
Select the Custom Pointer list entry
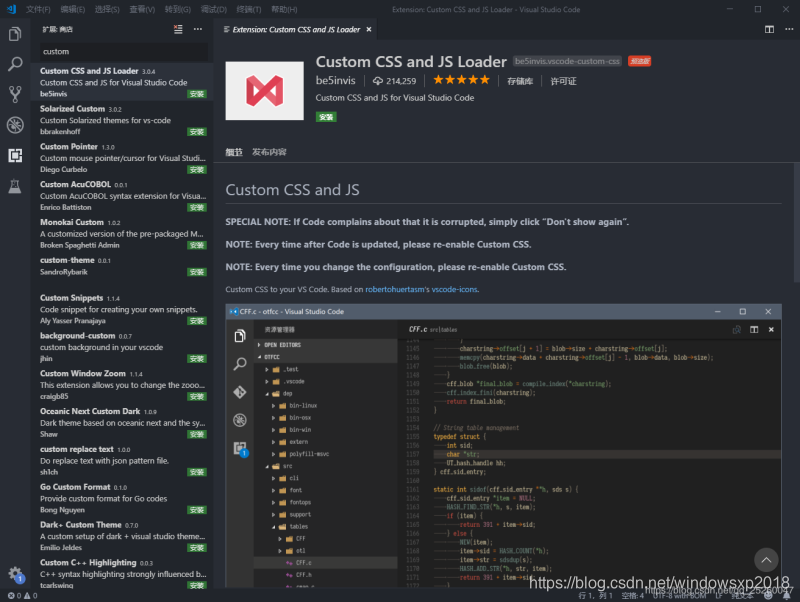click(x=122, y=158)
